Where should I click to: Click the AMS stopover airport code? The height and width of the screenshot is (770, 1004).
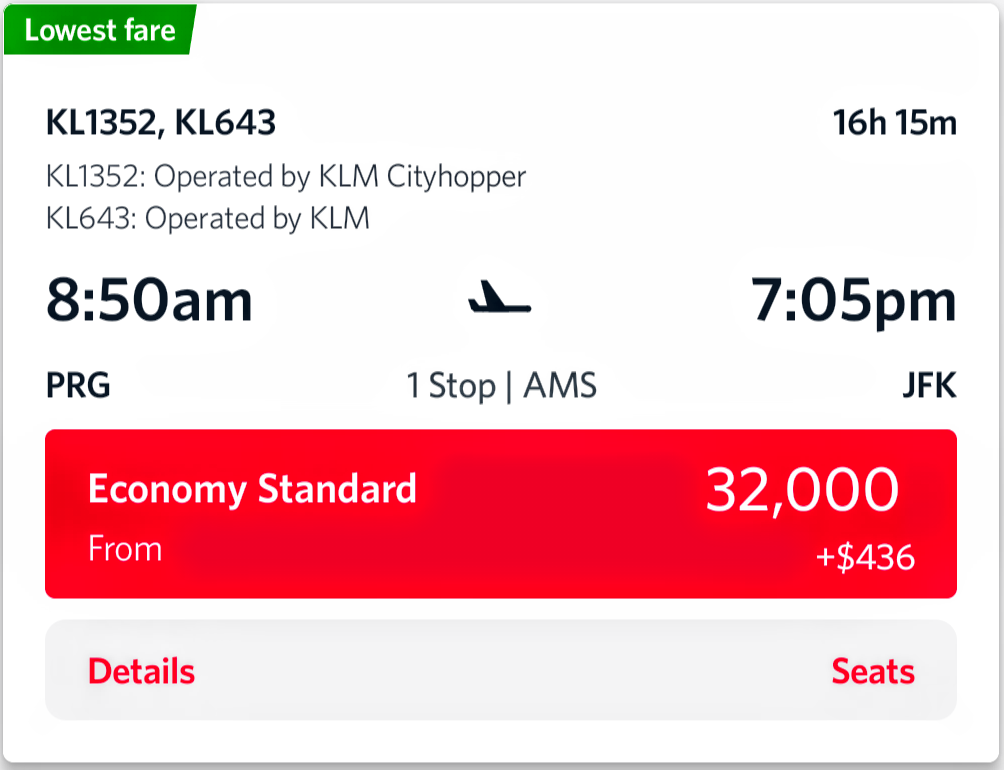tap(559, 386)
